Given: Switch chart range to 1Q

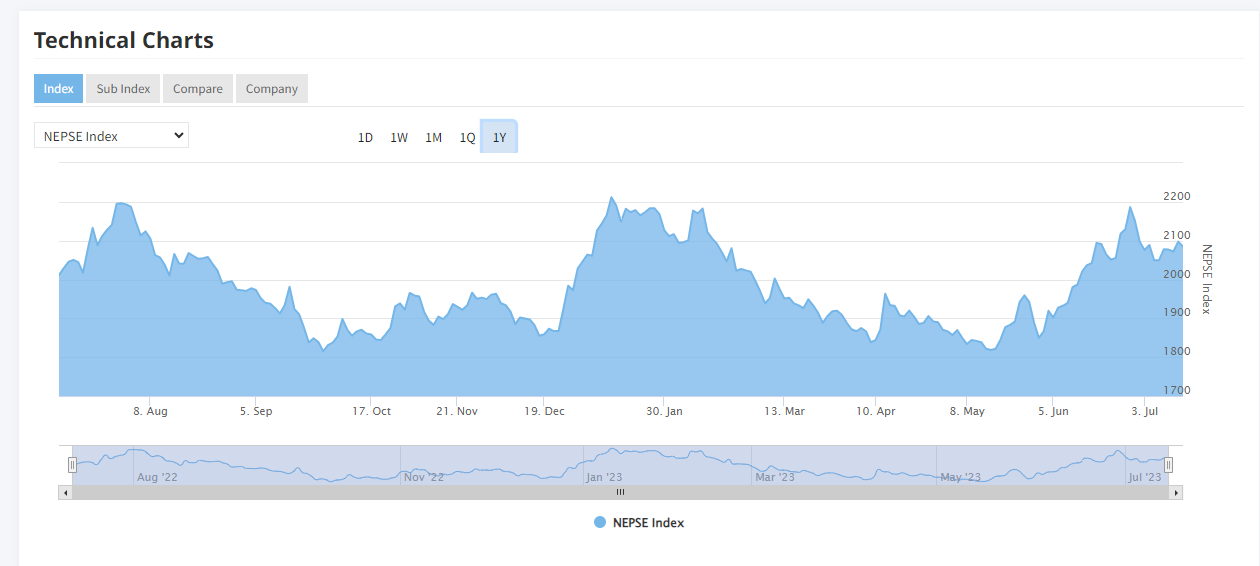Looking at the screenshot, I should pyautogui.click(x=467, y=137).
